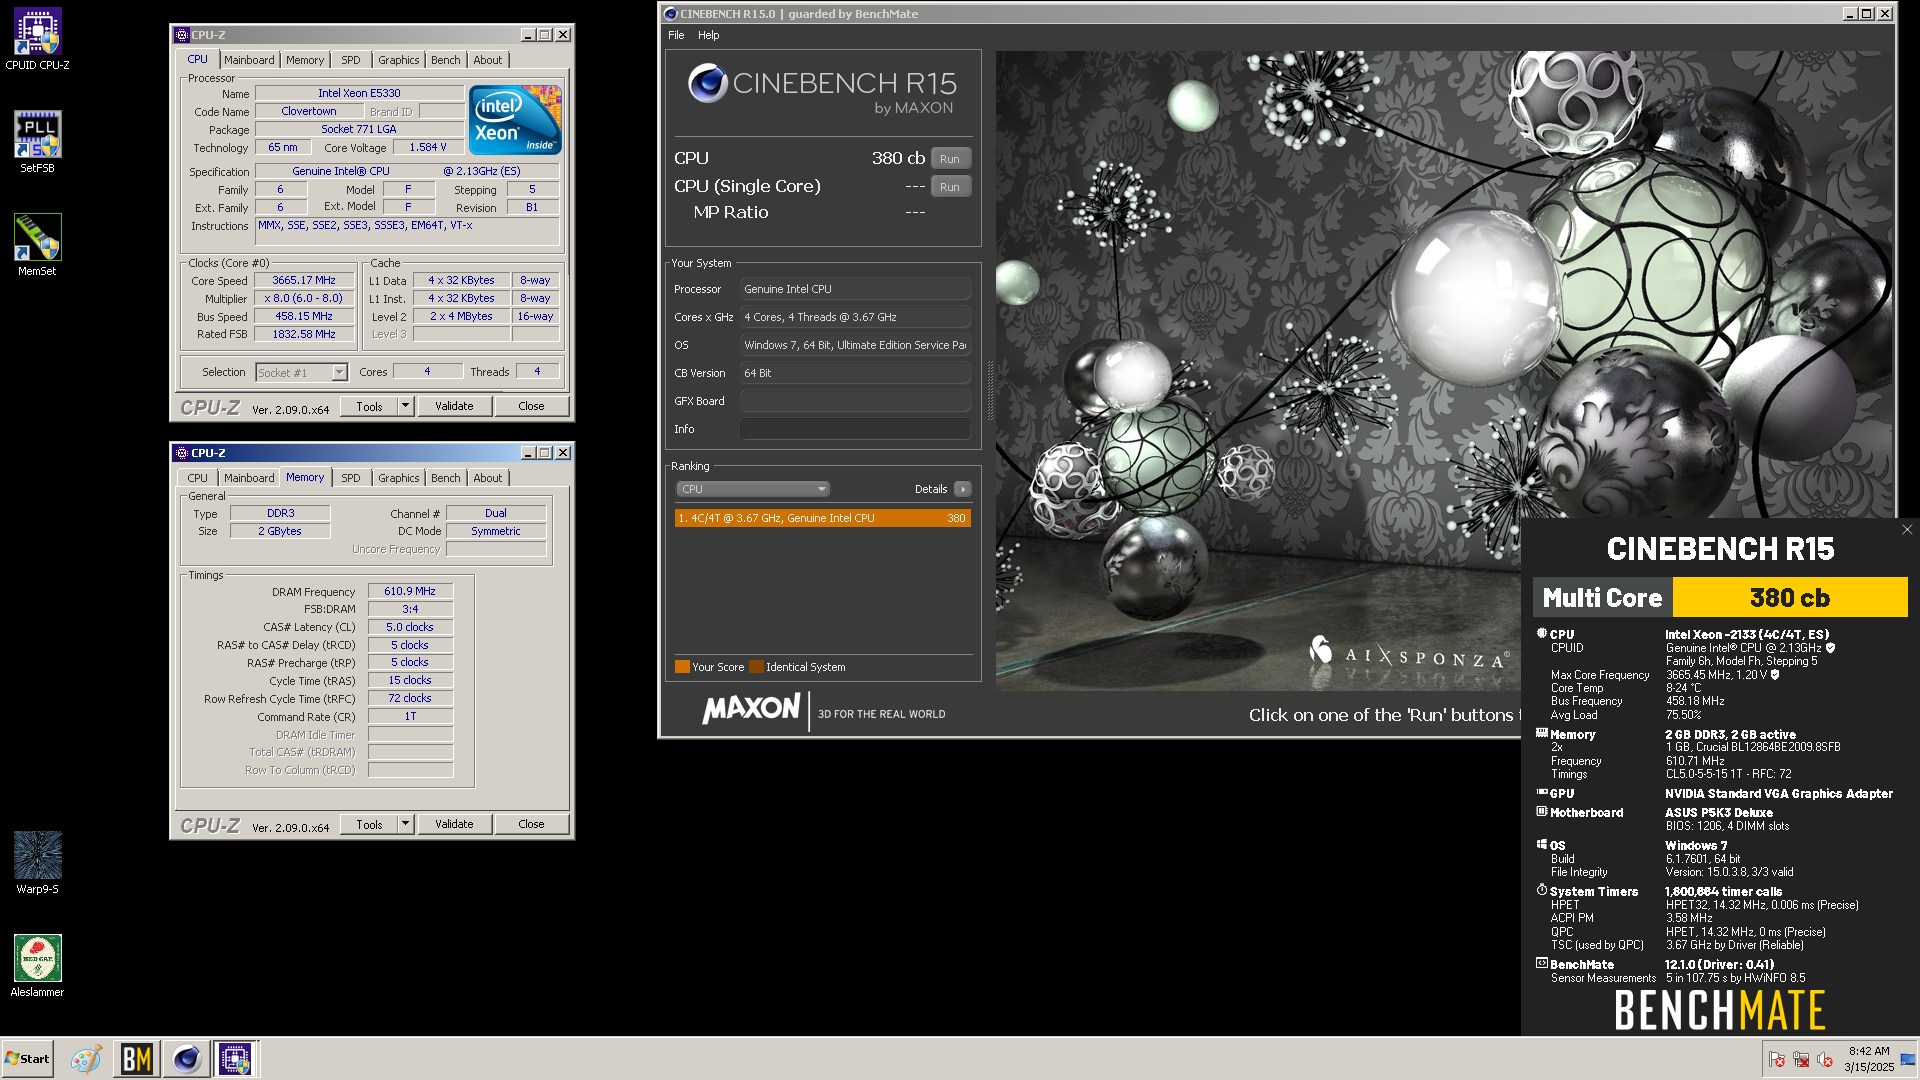
Task: Click the taskbar clock showing 8:42 AM
Action: coord(1869,1059)
